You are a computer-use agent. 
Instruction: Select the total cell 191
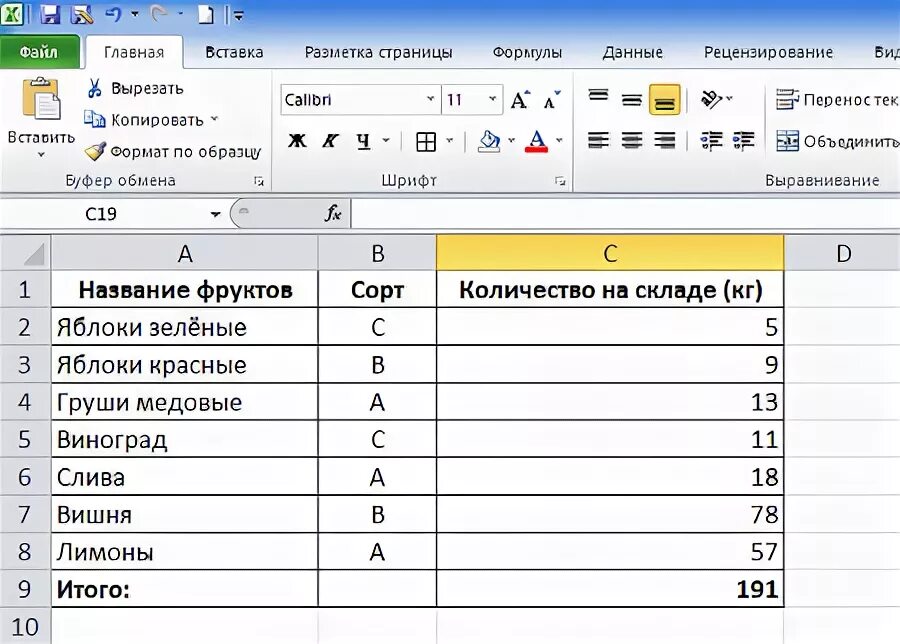pos(610,589)
